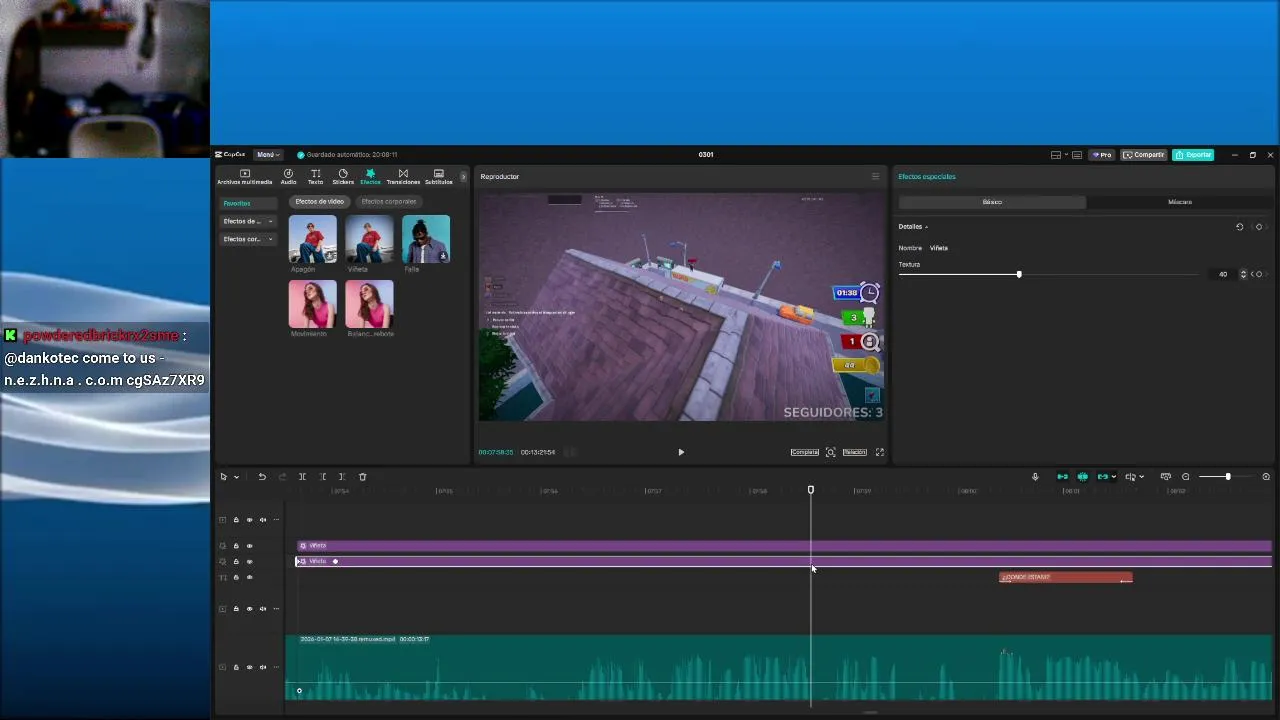Viewport: 1280px width, 720px height.
Task: Download the Falla effect
Action: click(x=443, y=256)
